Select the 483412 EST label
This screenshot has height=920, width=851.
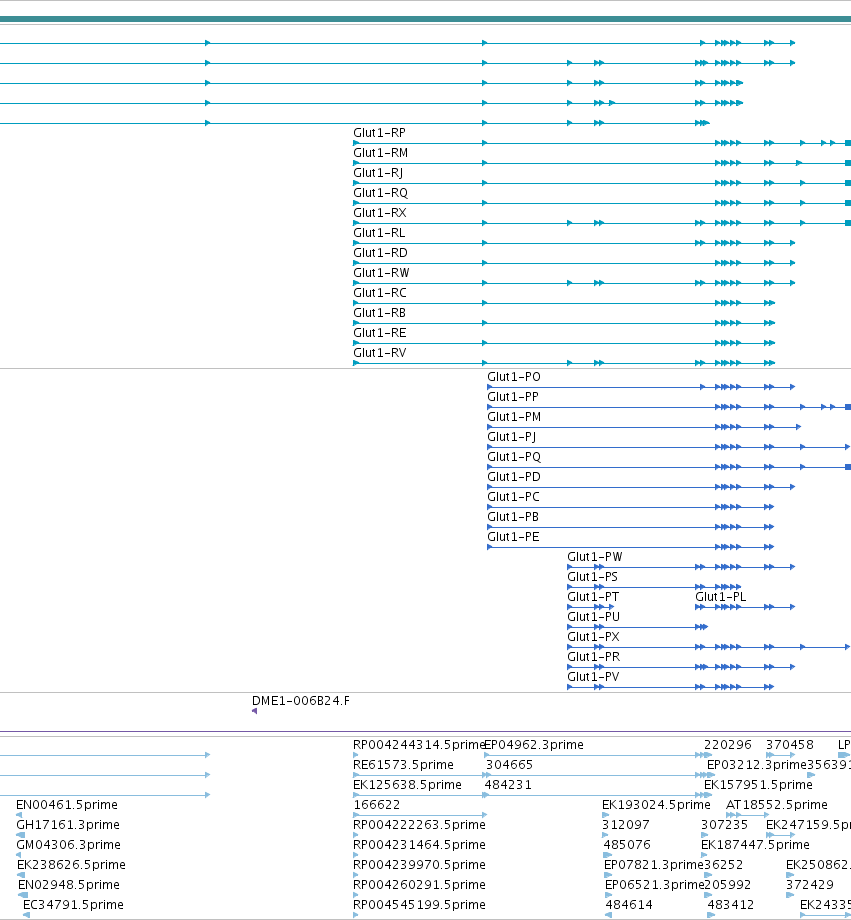pos(731,905)
